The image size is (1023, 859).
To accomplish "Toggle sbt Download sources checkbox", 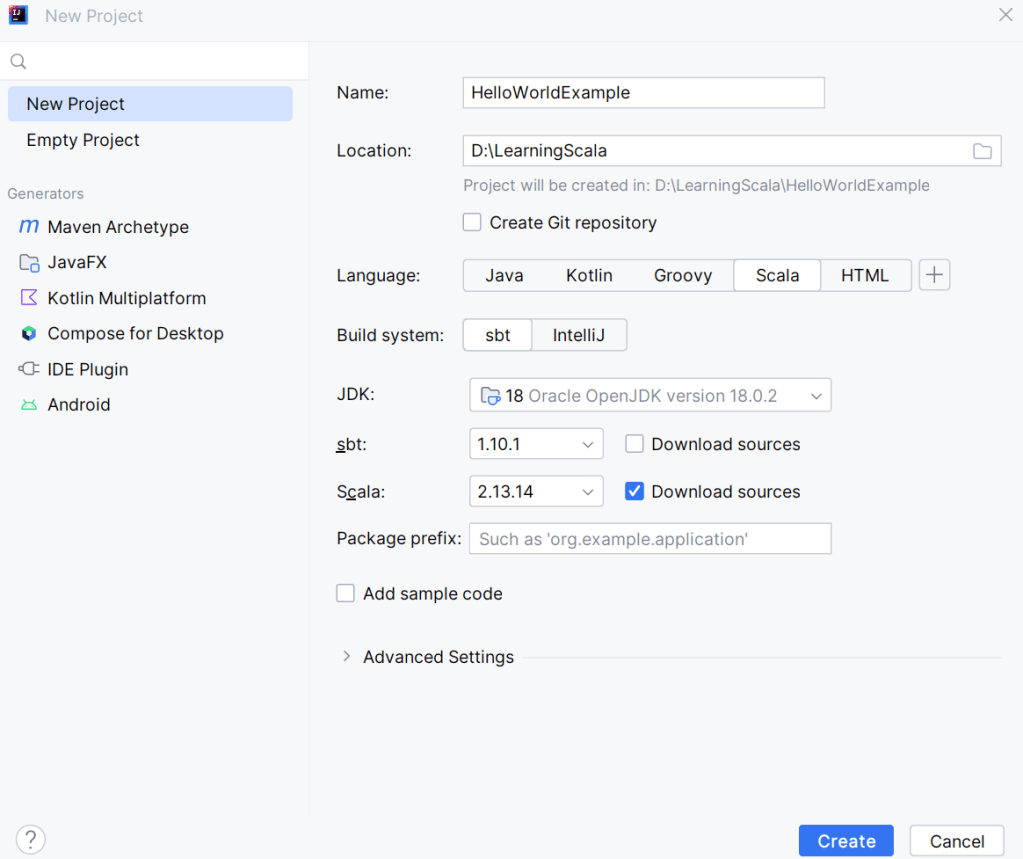I will click(634, 444).
